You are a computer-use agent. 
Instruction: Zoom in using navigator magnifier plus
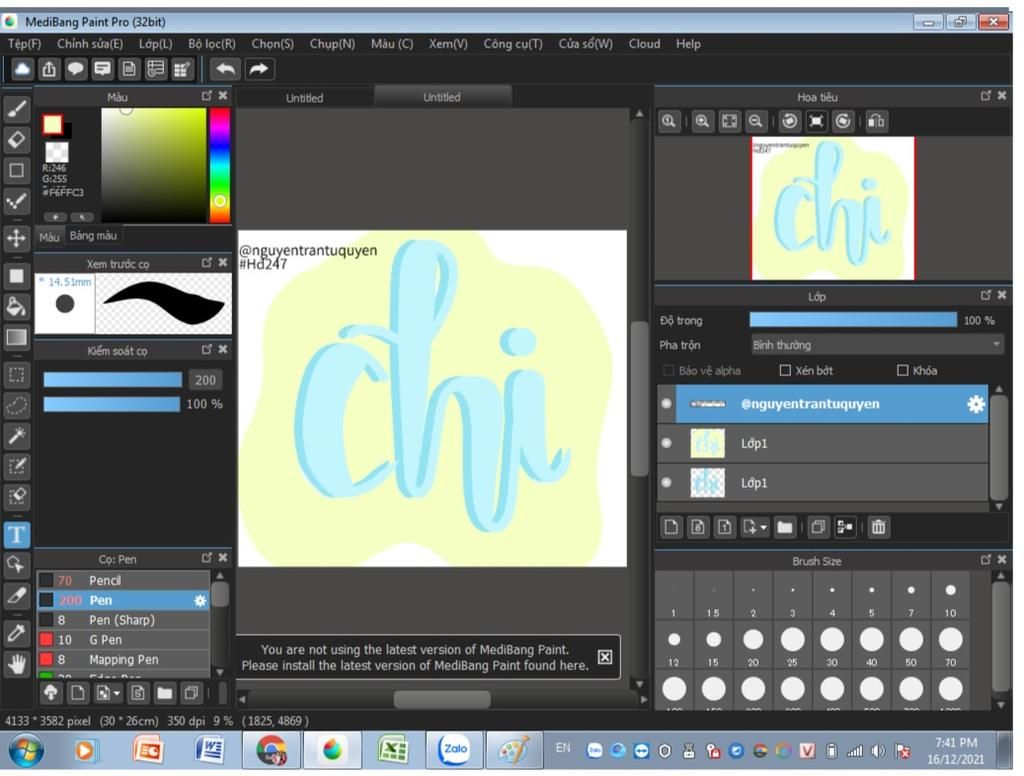coord(702,121)
